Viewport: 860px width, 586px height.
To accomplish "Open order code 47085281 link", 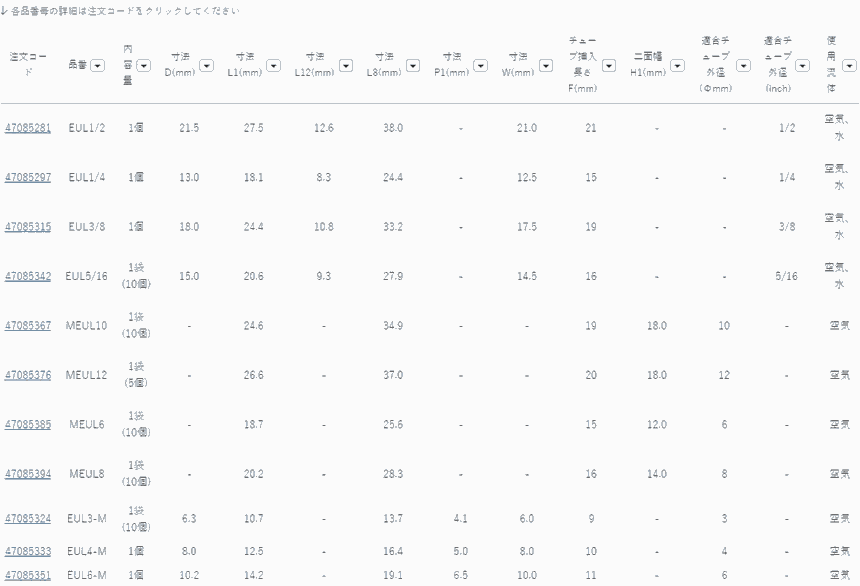I will [28, 128].
